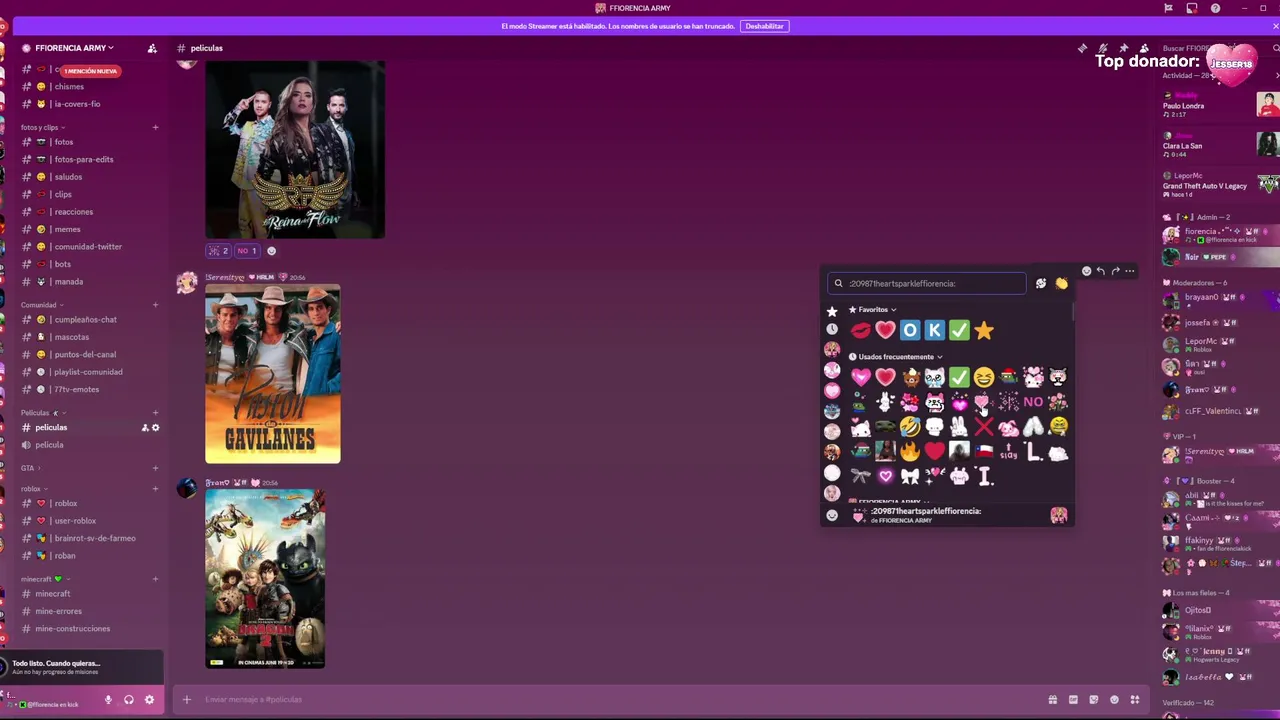This screenshot has height=720, width=1280.
Task: Open the brainrot-sv-de-farmeo channel
Action: click(95, 538)
